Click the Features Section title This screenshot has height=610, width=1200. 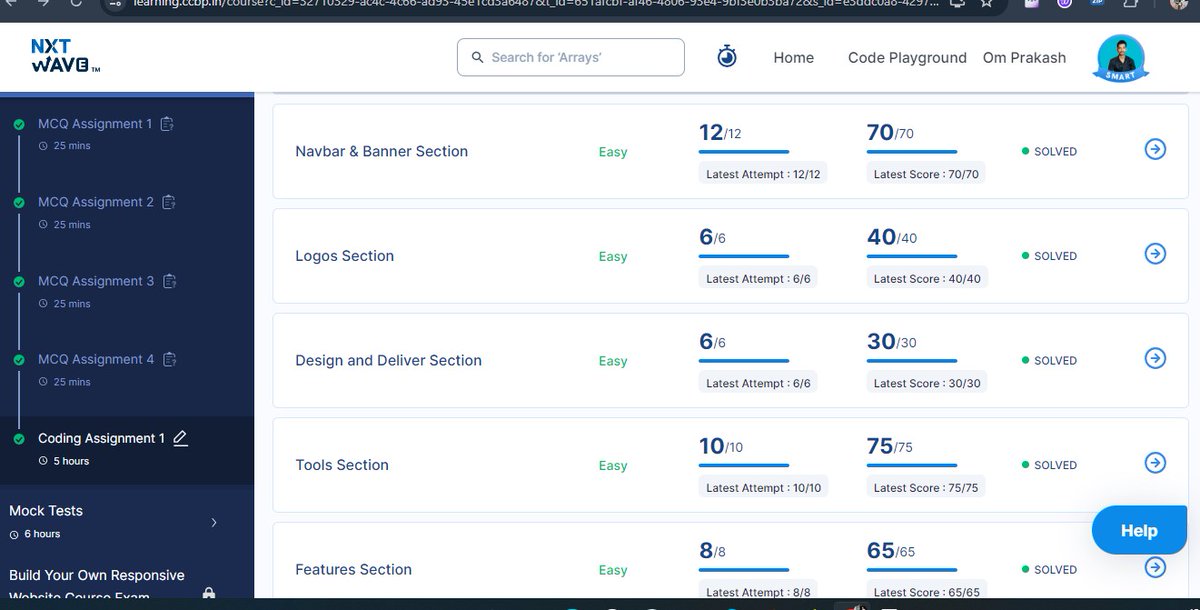tap(353, 569)
